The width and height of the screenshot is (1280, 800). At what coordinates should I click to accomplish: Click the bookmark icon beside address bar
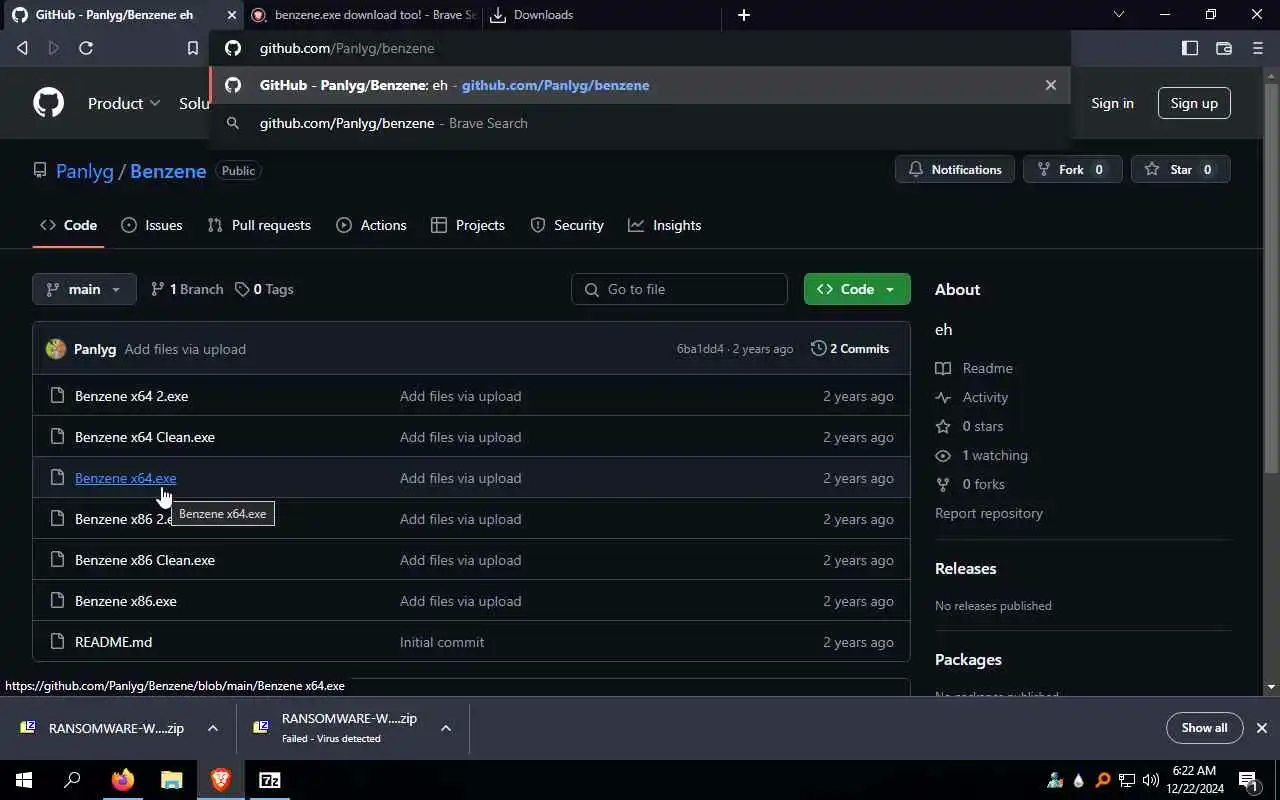193,48
